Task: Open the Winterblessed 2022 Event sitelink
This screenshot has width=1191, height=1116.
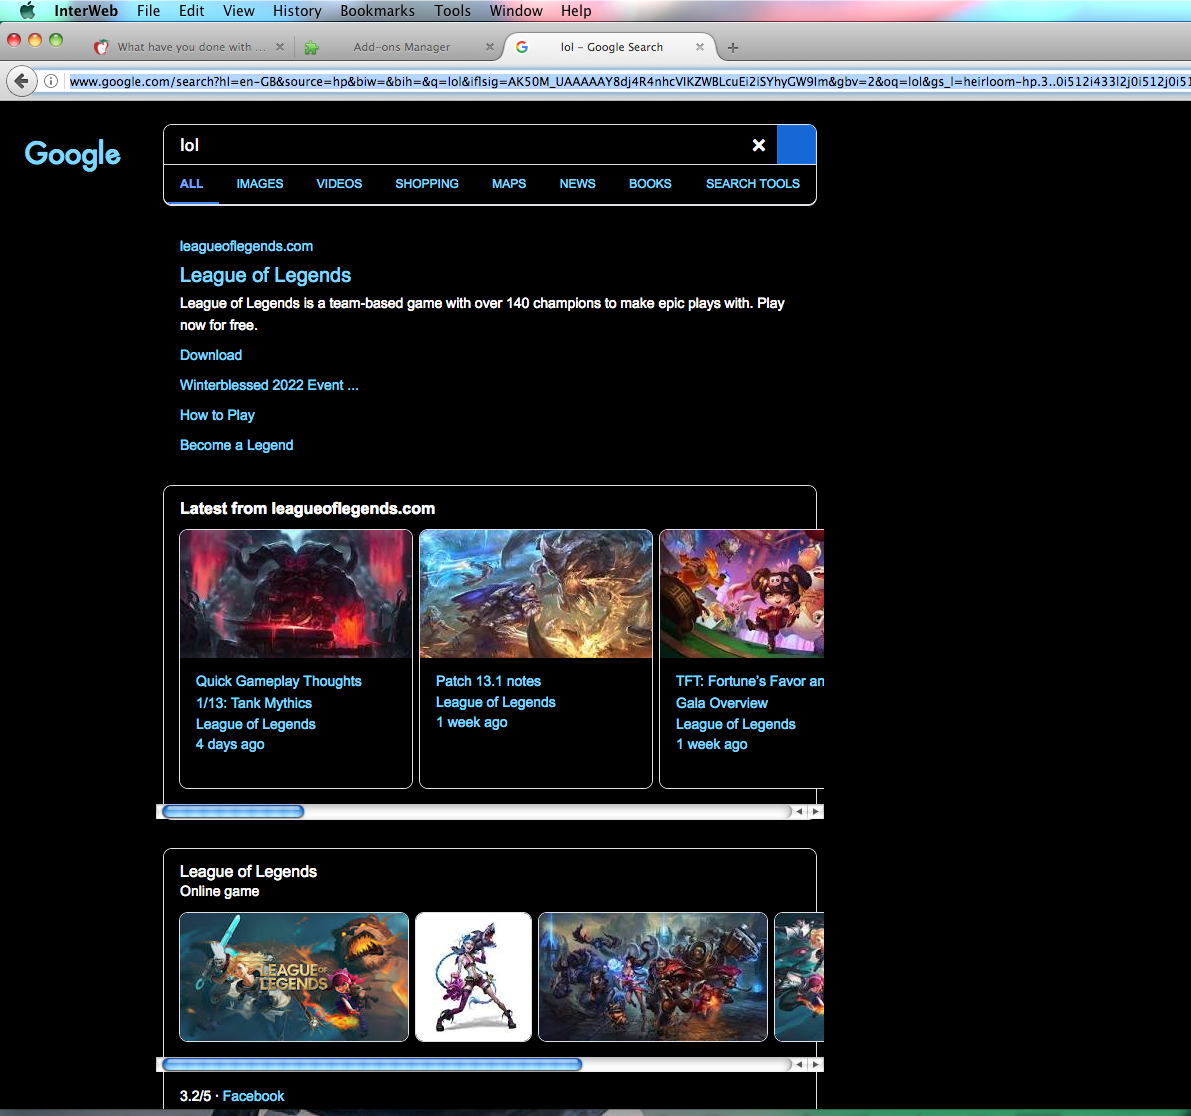Action: [269, 385]
